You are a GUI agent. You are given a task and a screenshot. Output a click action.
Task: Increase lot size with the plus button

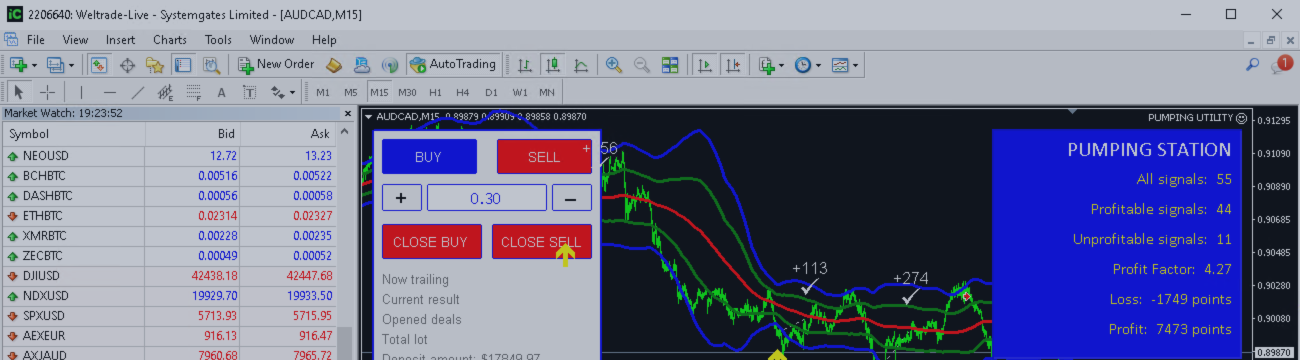(401, 198)
